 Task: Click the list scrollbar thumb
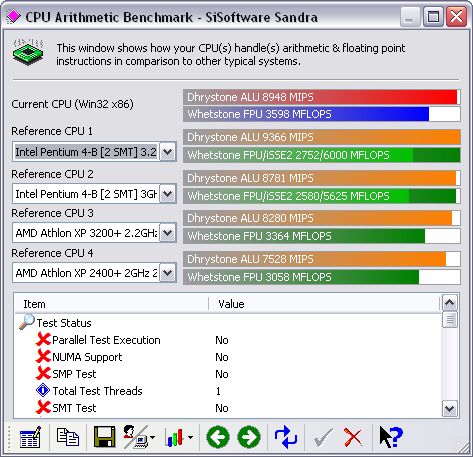450,320
